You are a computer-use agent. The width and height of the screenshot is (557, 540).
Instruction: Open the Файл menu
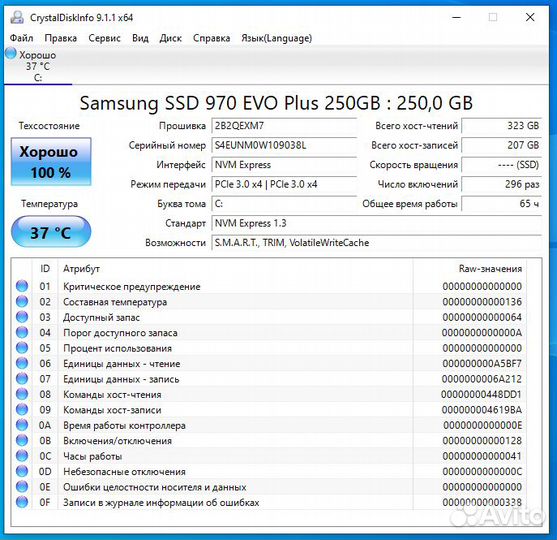click(x=21, y=38)
